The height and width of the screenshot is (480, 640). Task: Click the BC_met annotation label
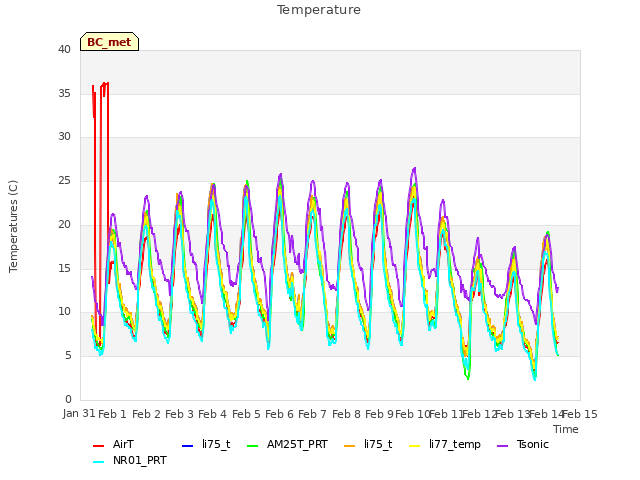coord(109,42)
